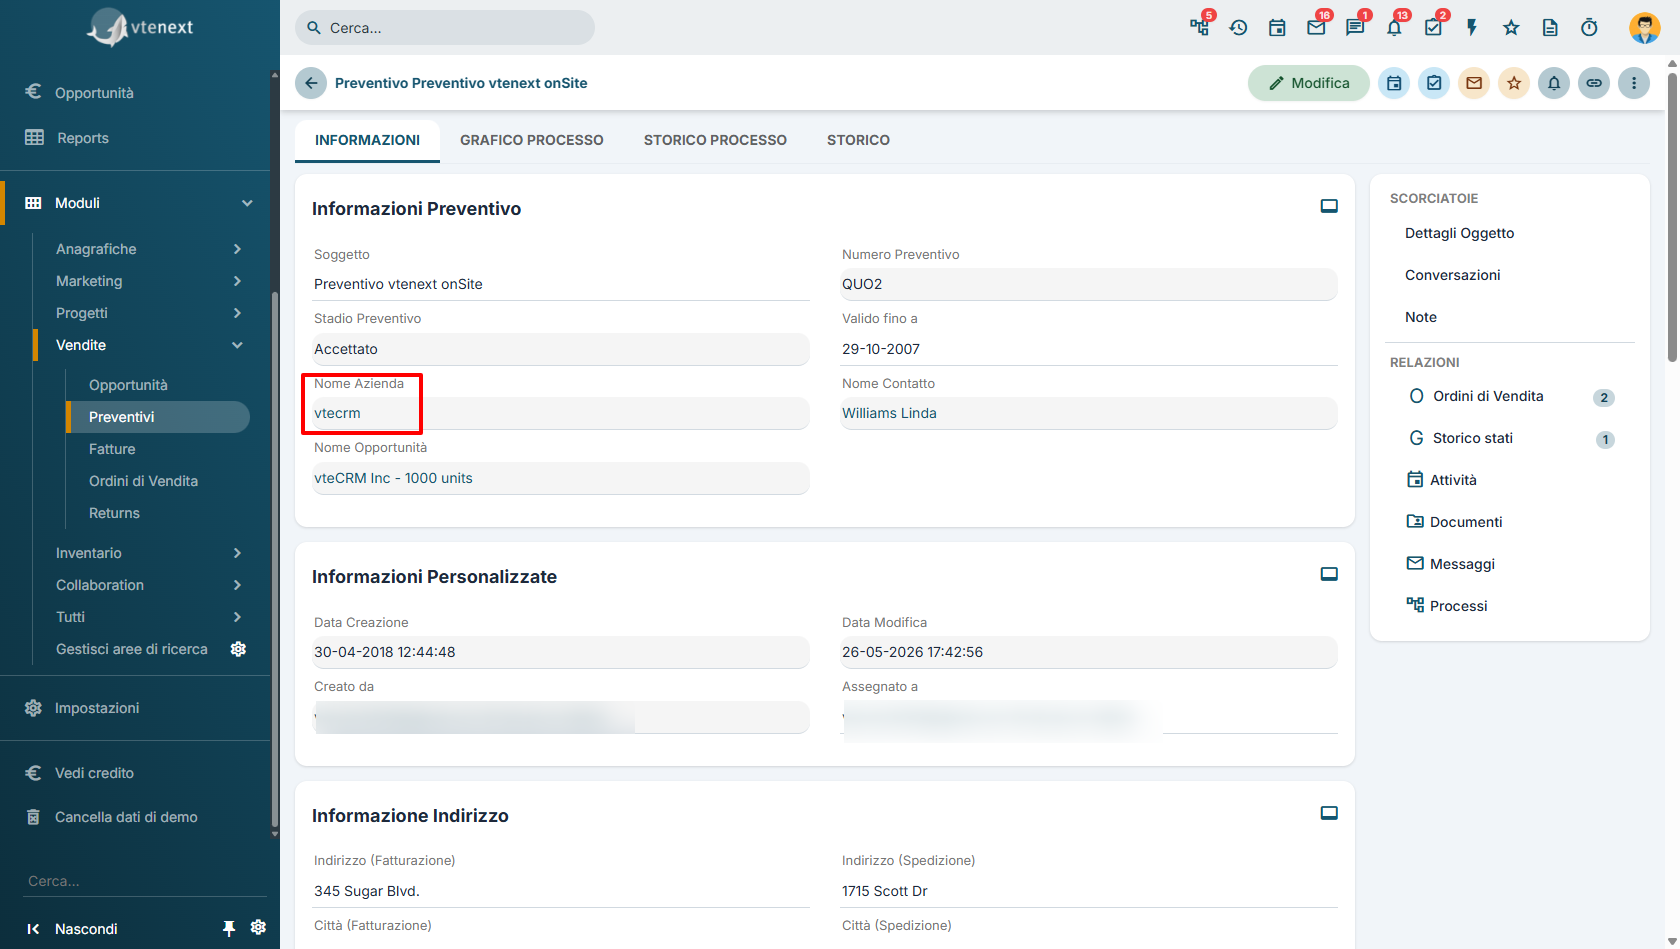Viewport: 1680px width, 949px height.
Task: Click the Modifica button
Action: (x=1309, y=83)
